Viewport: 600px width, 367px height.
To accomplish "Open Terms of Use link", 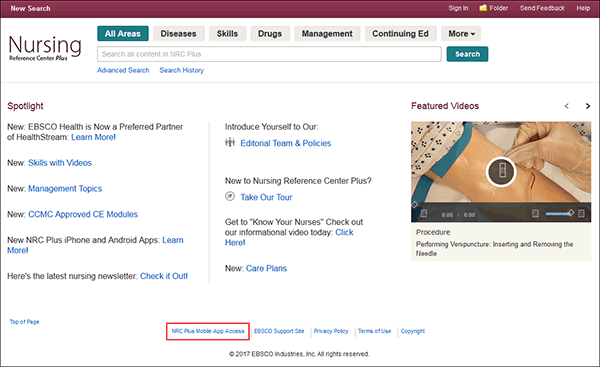I will [375, 331].
